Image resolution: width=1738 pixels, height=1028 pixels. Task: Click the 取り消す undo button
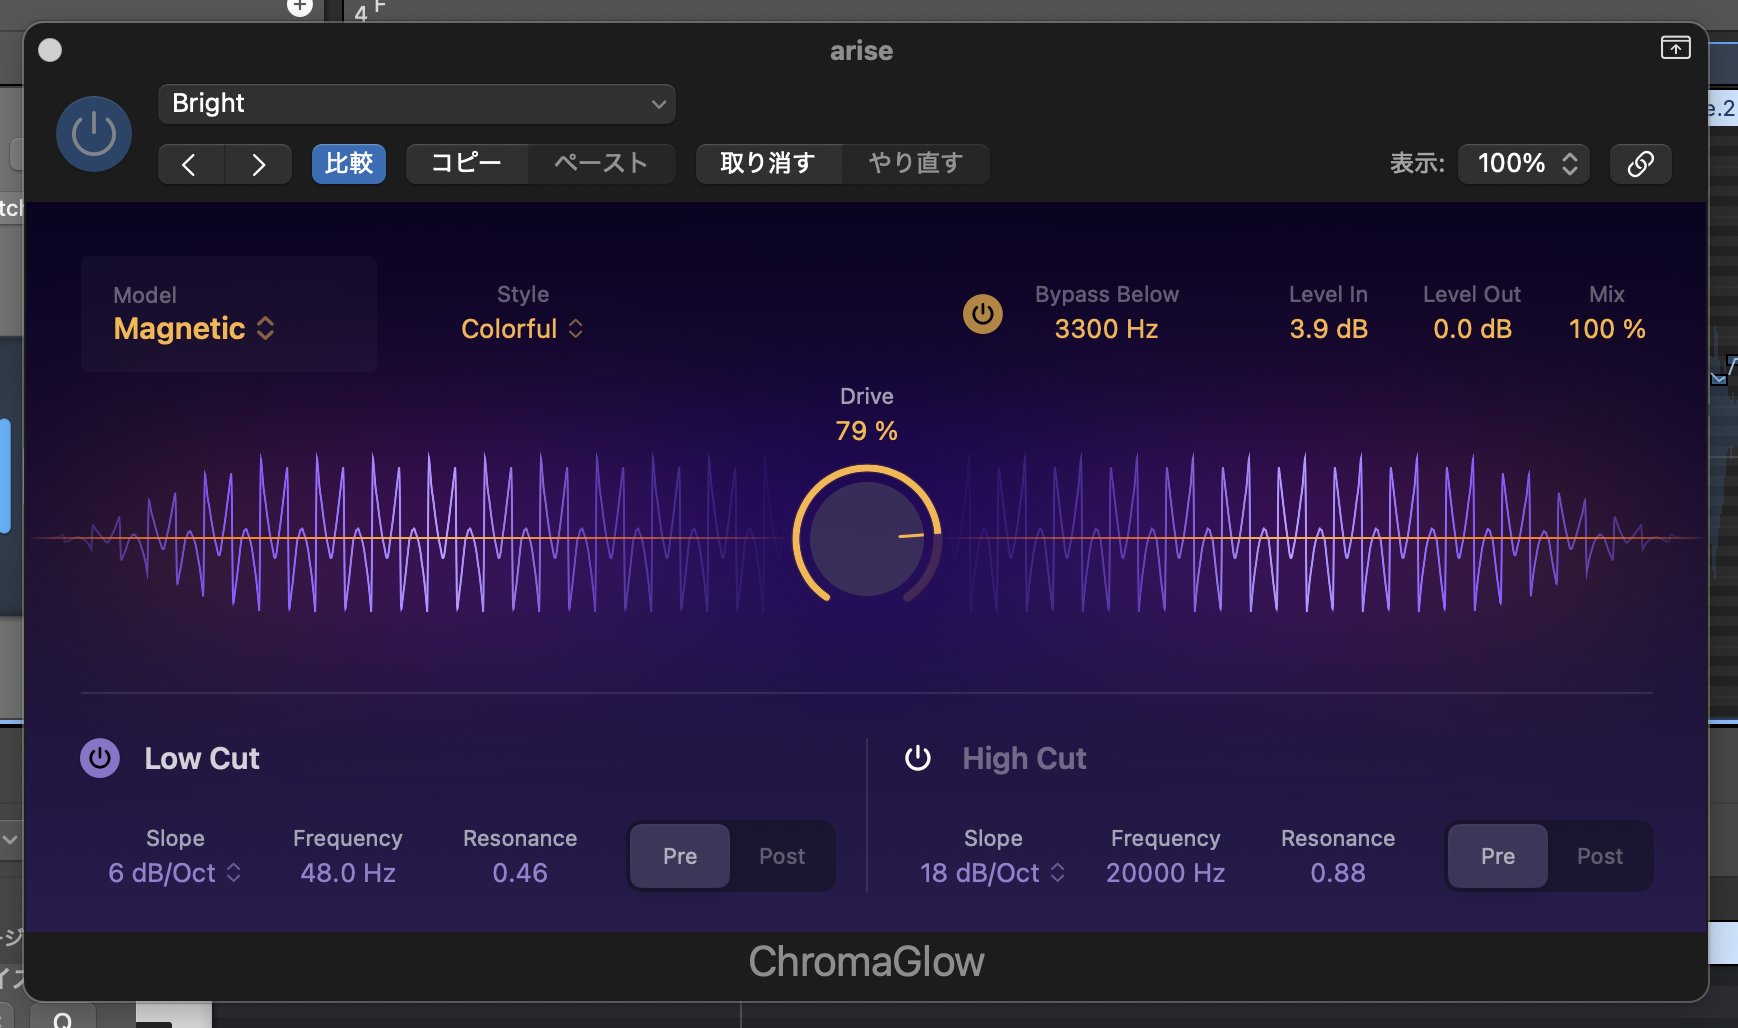[x=768, y=164]
